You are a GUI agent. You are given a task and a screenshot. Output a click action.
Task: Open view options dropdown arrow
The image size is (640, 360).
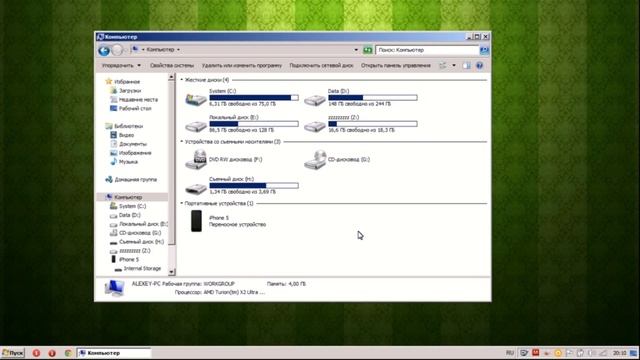coord(453,65)
